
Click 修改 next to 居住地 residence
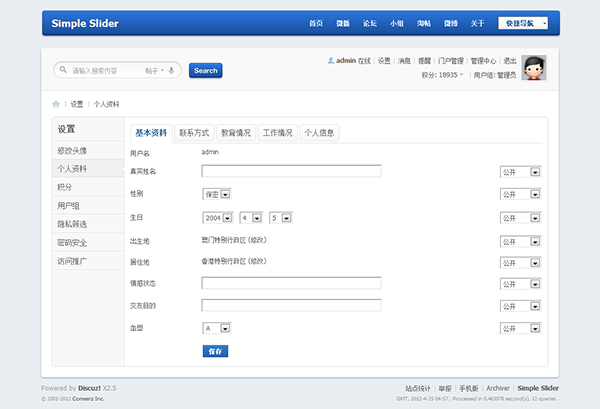tap(257, 261)
